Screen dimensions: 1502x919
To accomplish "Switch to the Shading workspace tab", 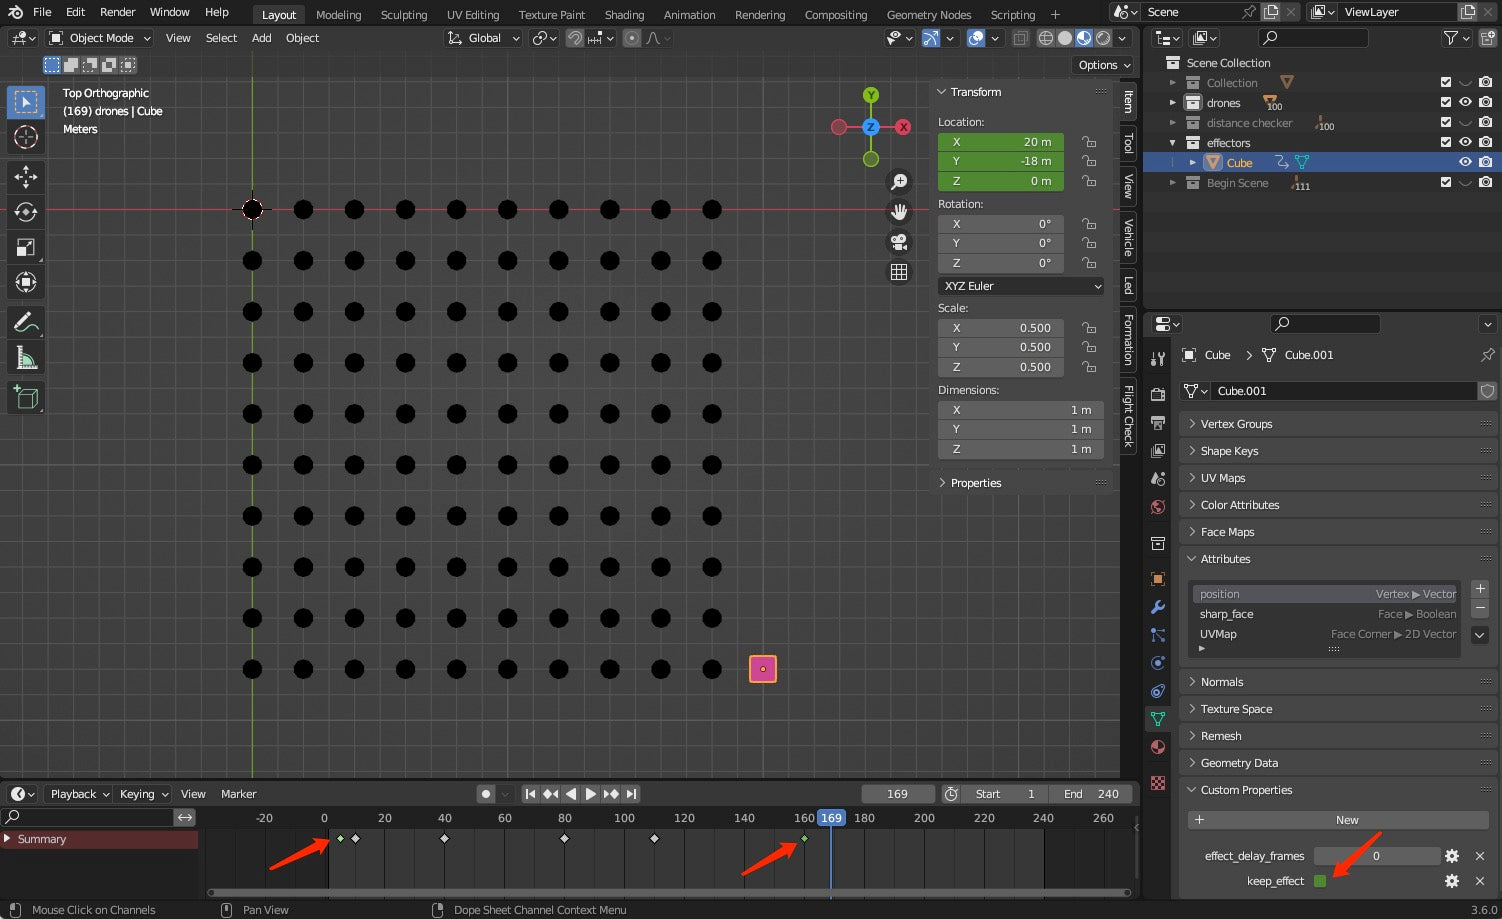I will [624, 15].
